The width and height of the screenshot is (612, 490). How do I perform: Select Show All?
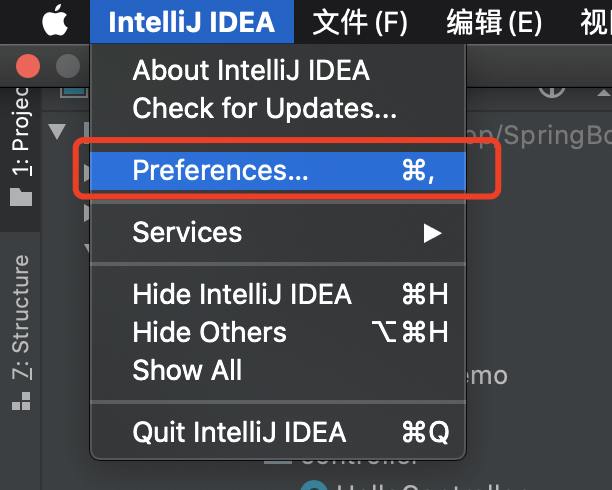(278, 370)
